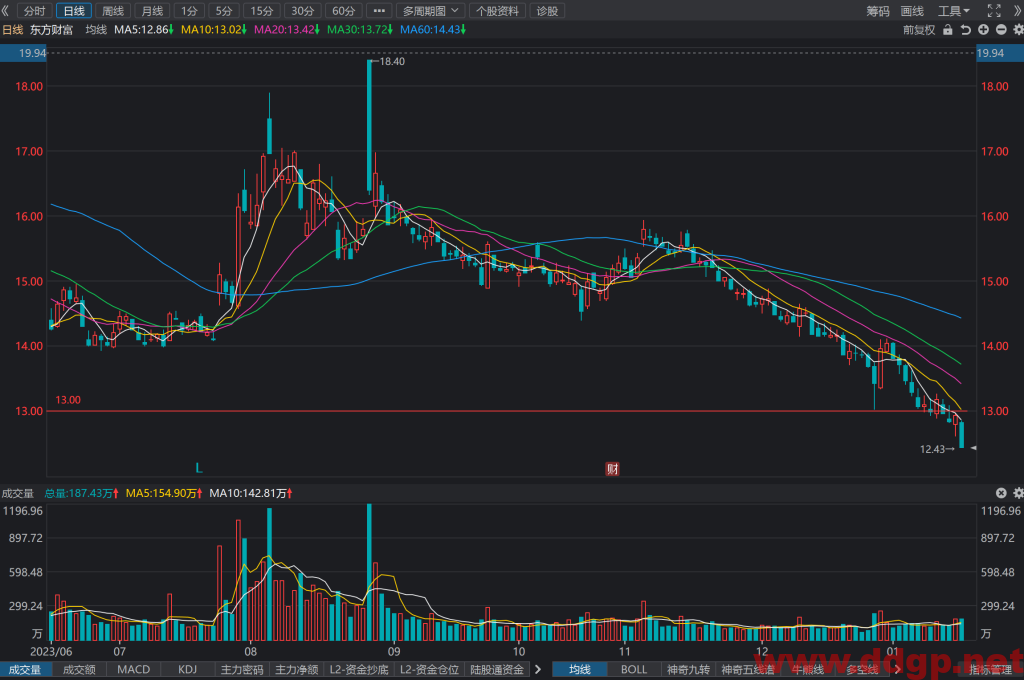Expand right panel with double-chevron icon
Screen dimensions: 1024x680
pos(1018,11)
